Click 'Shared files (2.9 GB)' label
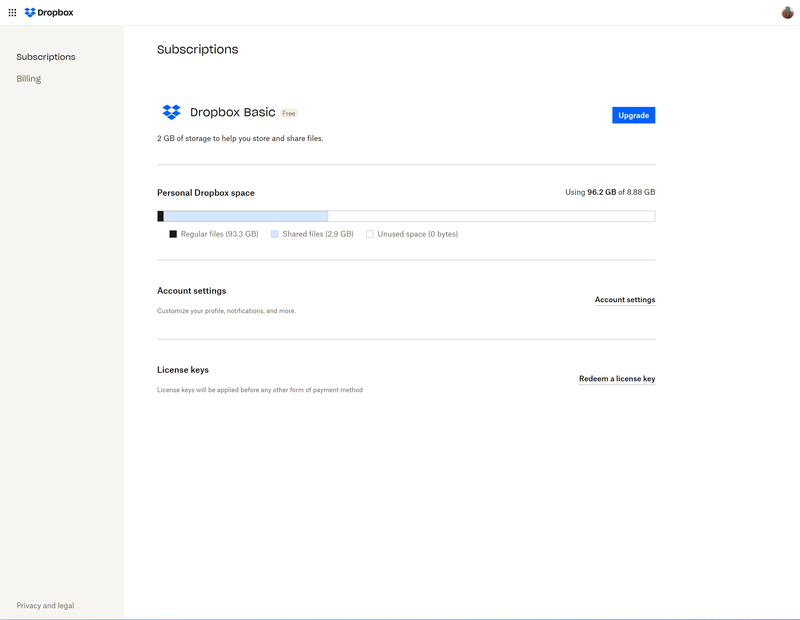Viewport: 800px width, 620px height. tap(318, 234)
